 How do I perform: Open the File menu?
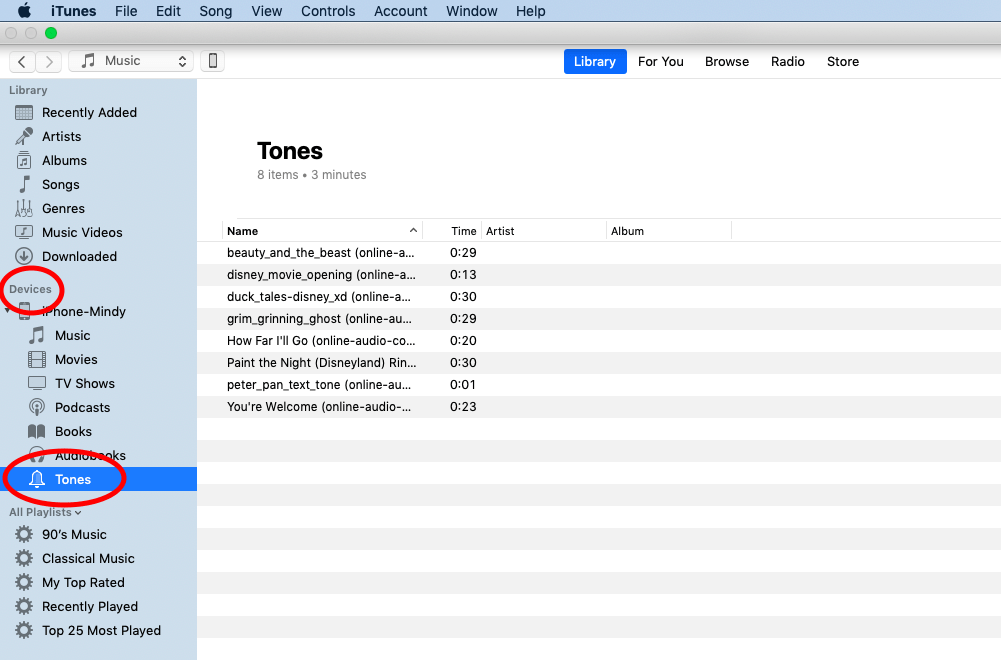126,11
